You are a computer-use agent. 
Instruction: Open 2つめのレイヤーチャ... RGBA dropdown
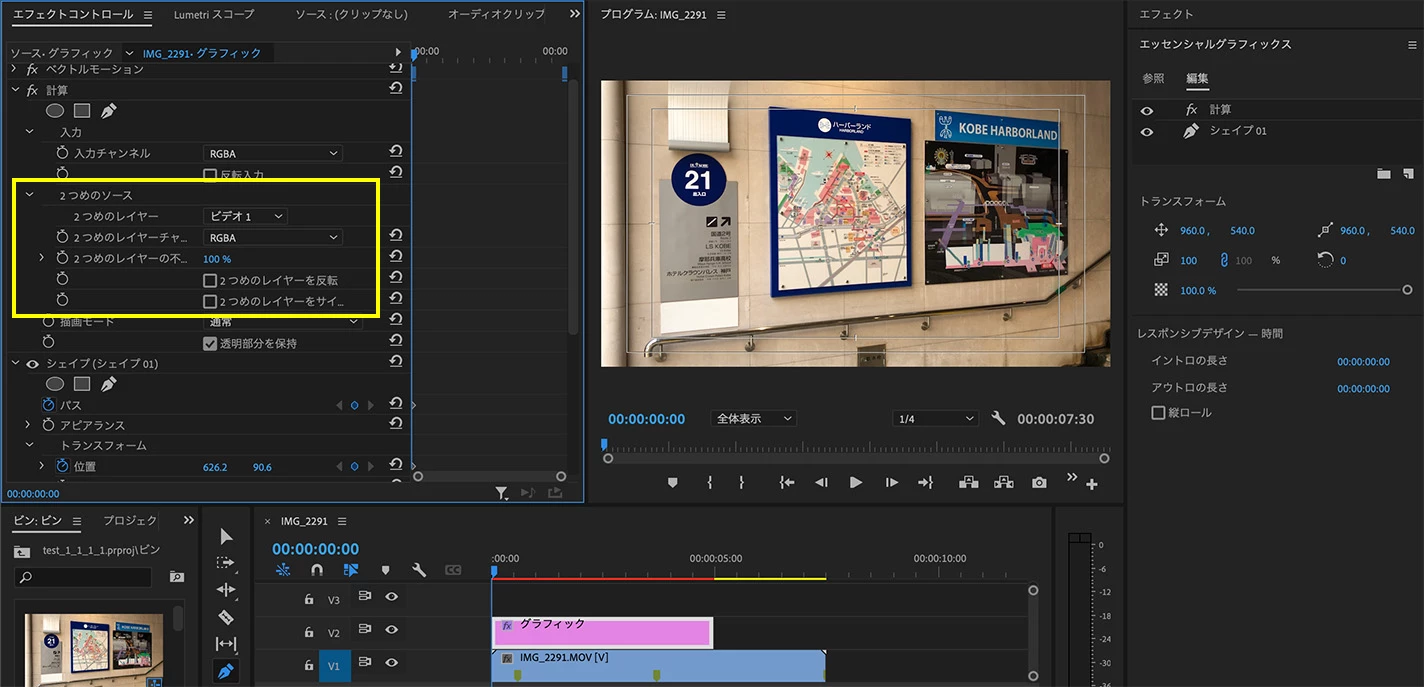pyautogui.click(x=272, y=237)
